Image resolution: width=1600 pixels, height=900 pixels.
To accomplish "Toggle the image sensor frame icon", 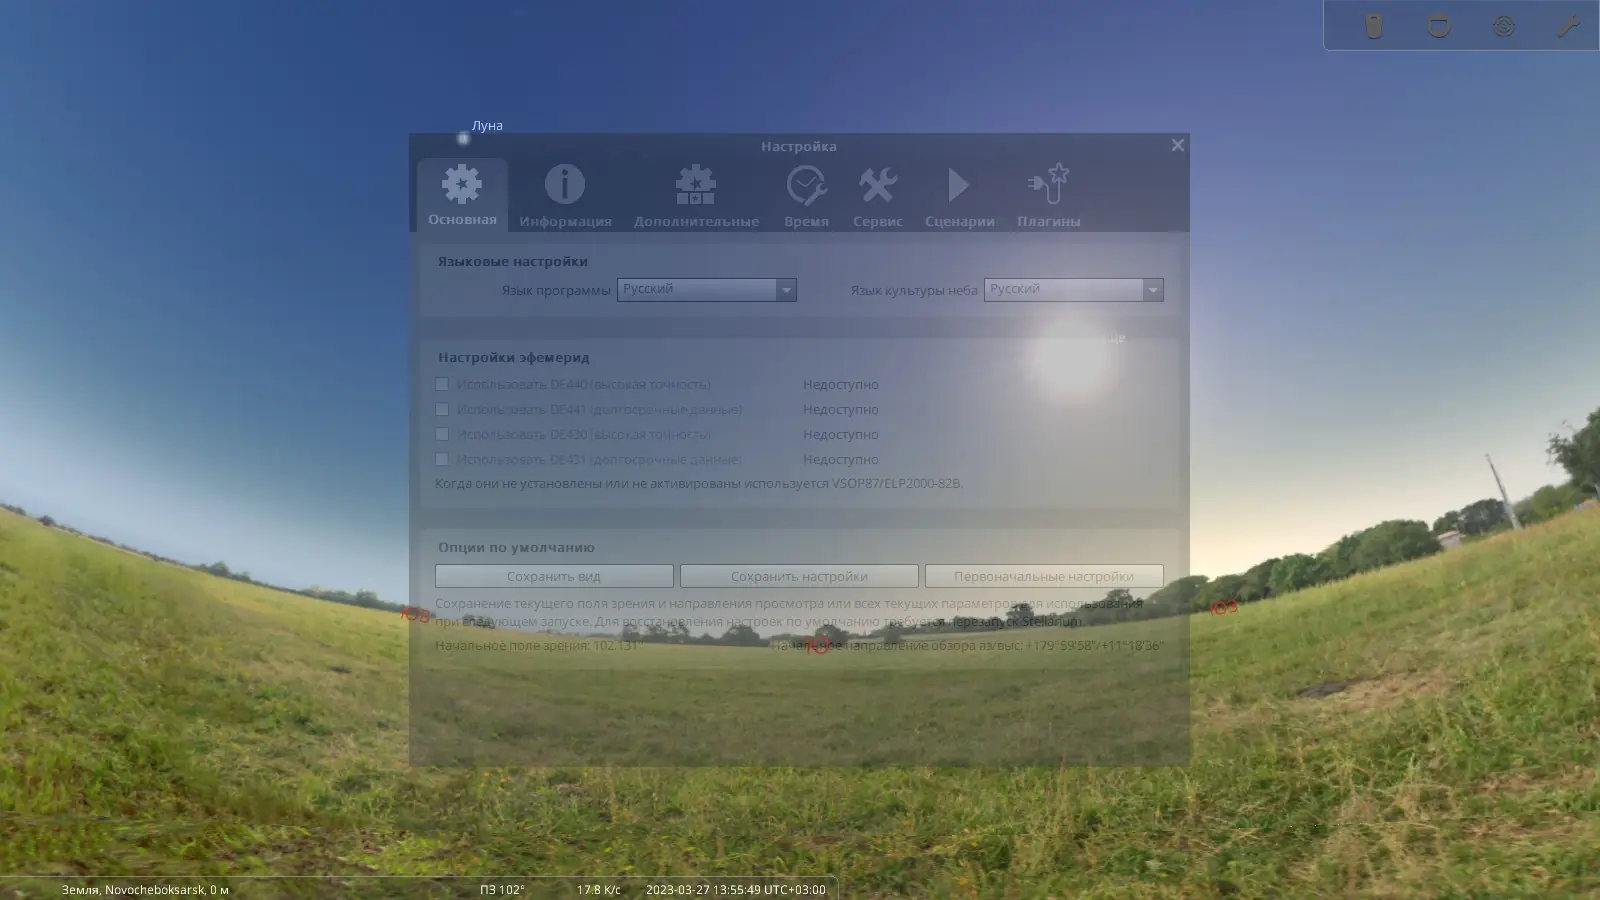I will click(x=1439, y=26).
